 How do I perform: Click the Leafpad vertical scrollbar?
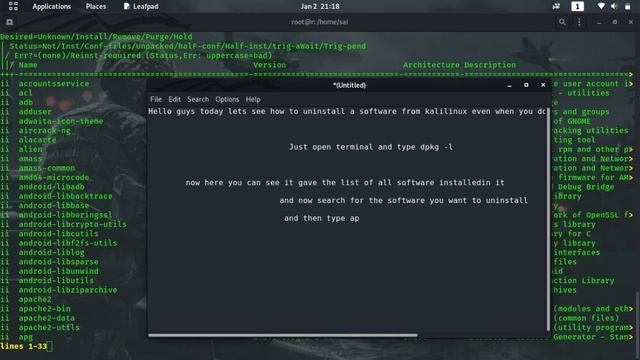[548, 219]
